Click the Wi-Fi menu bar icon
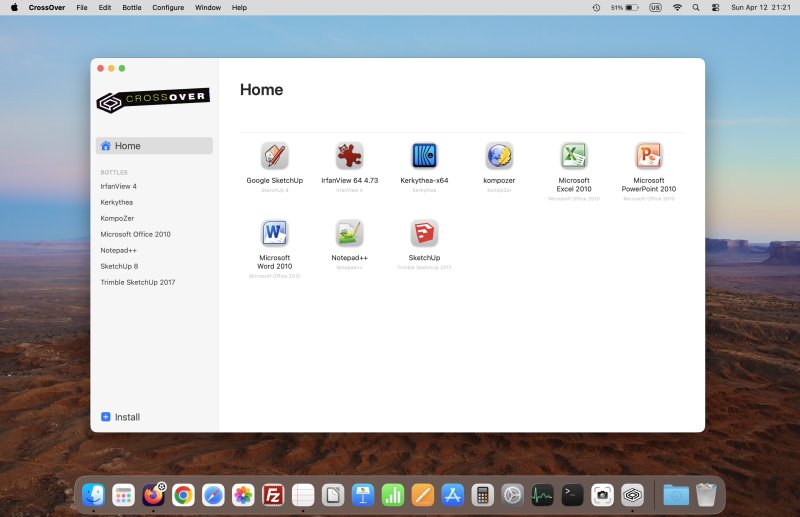 pyautogui.click(x=677, y=8)
